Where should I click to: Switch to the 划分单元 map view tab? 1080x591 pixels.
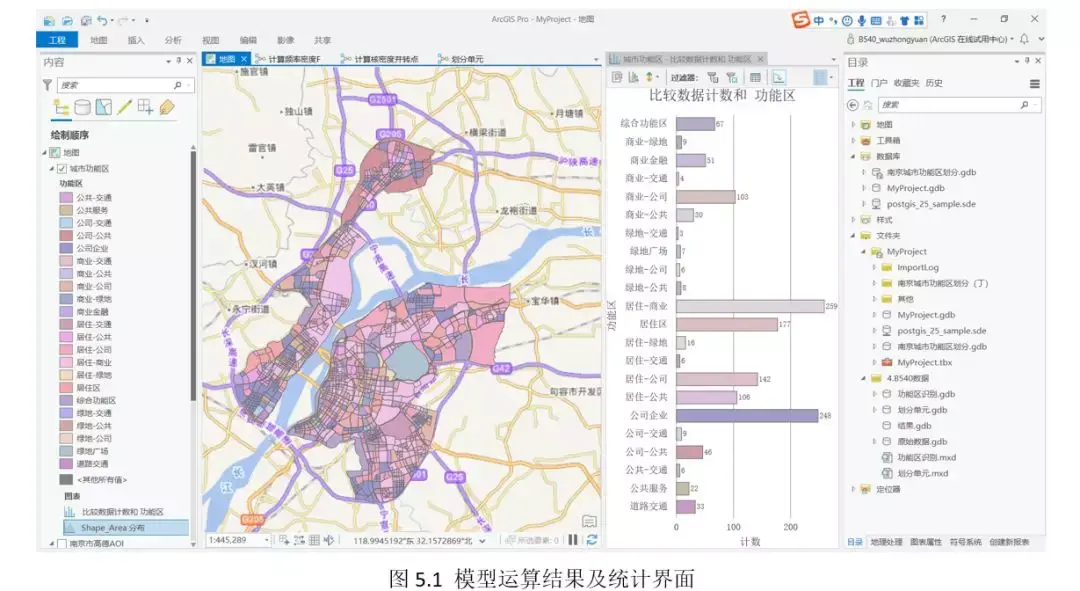pyautogui.click(x=468, y=58)
